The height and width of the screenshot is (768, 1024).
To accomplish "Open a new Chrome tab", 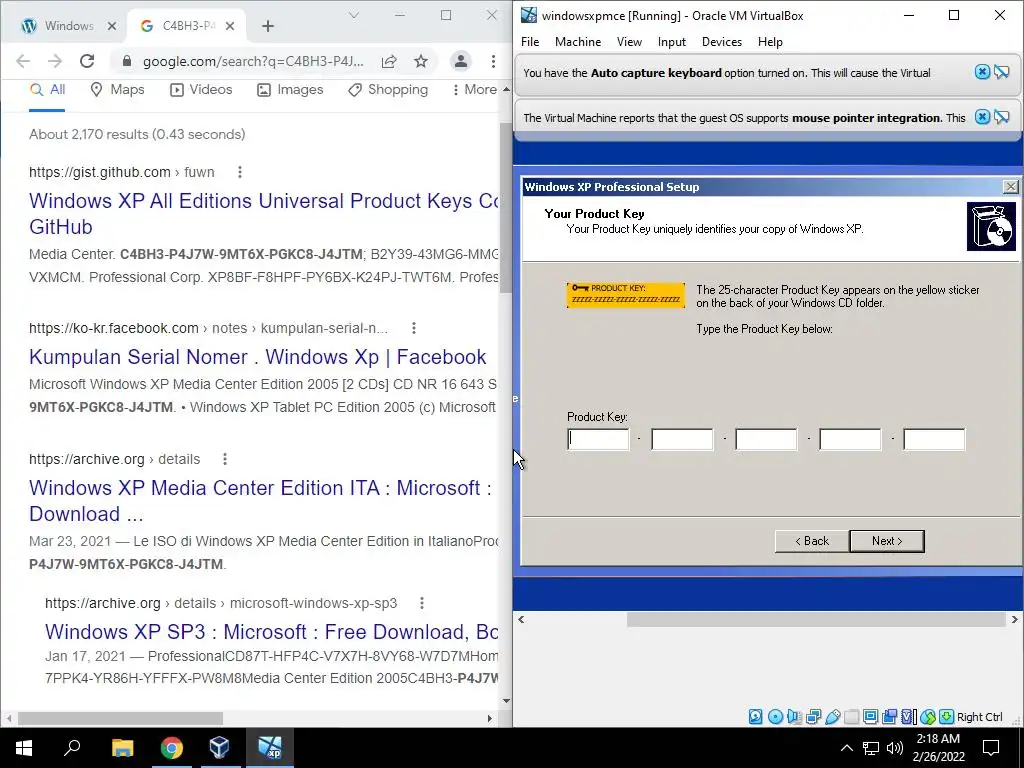I will 268,26.
